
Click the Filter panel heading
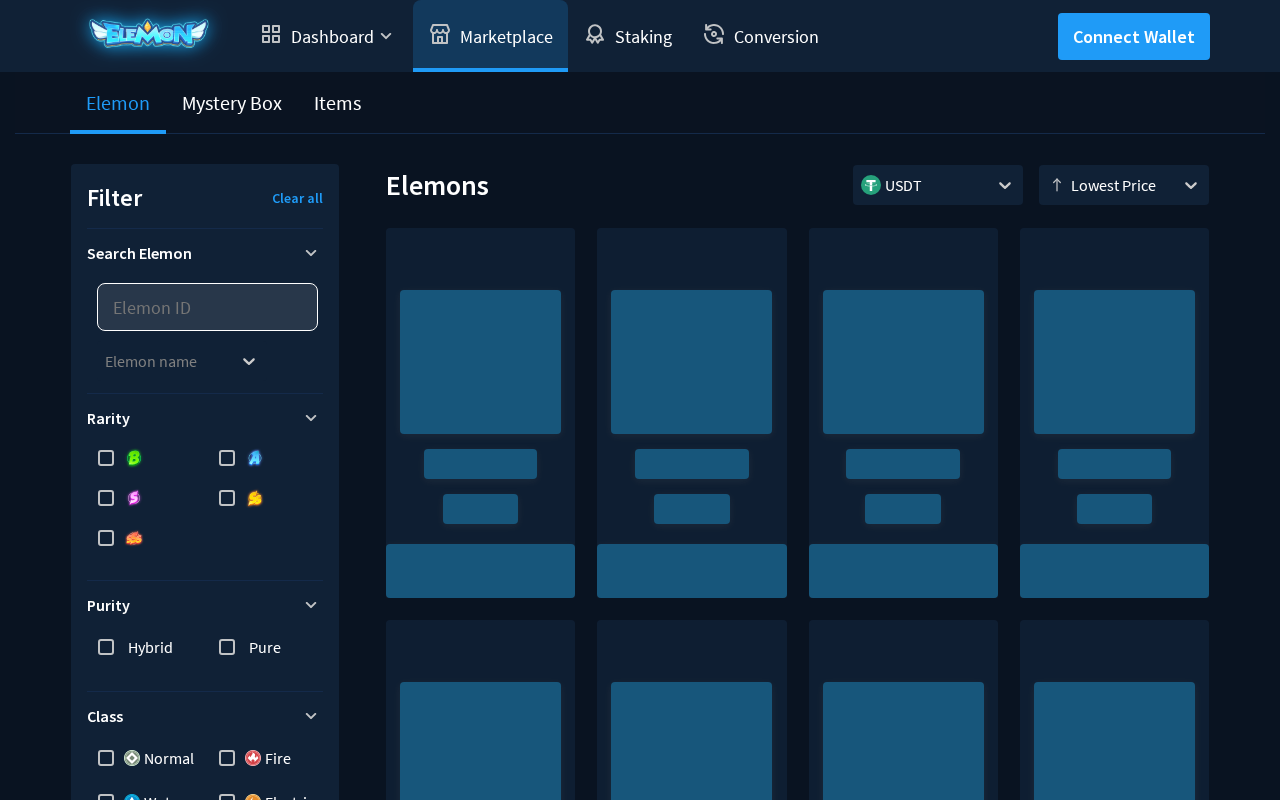pos(115,198)
